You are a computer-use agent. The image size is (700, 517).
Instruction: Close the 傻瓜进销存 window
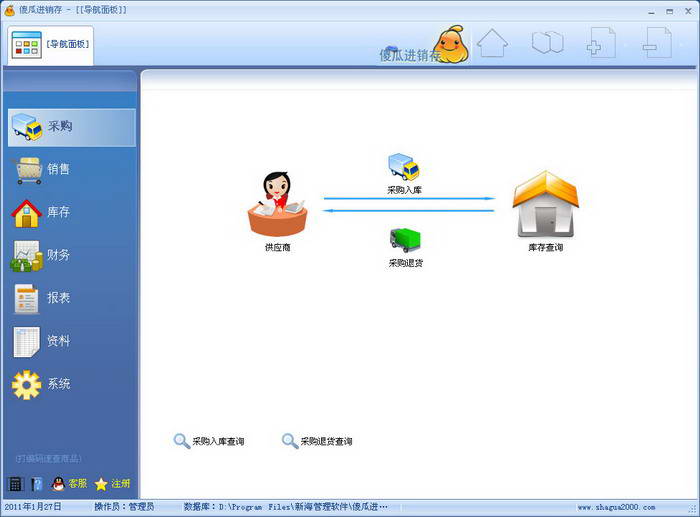[x=688, y=12]
